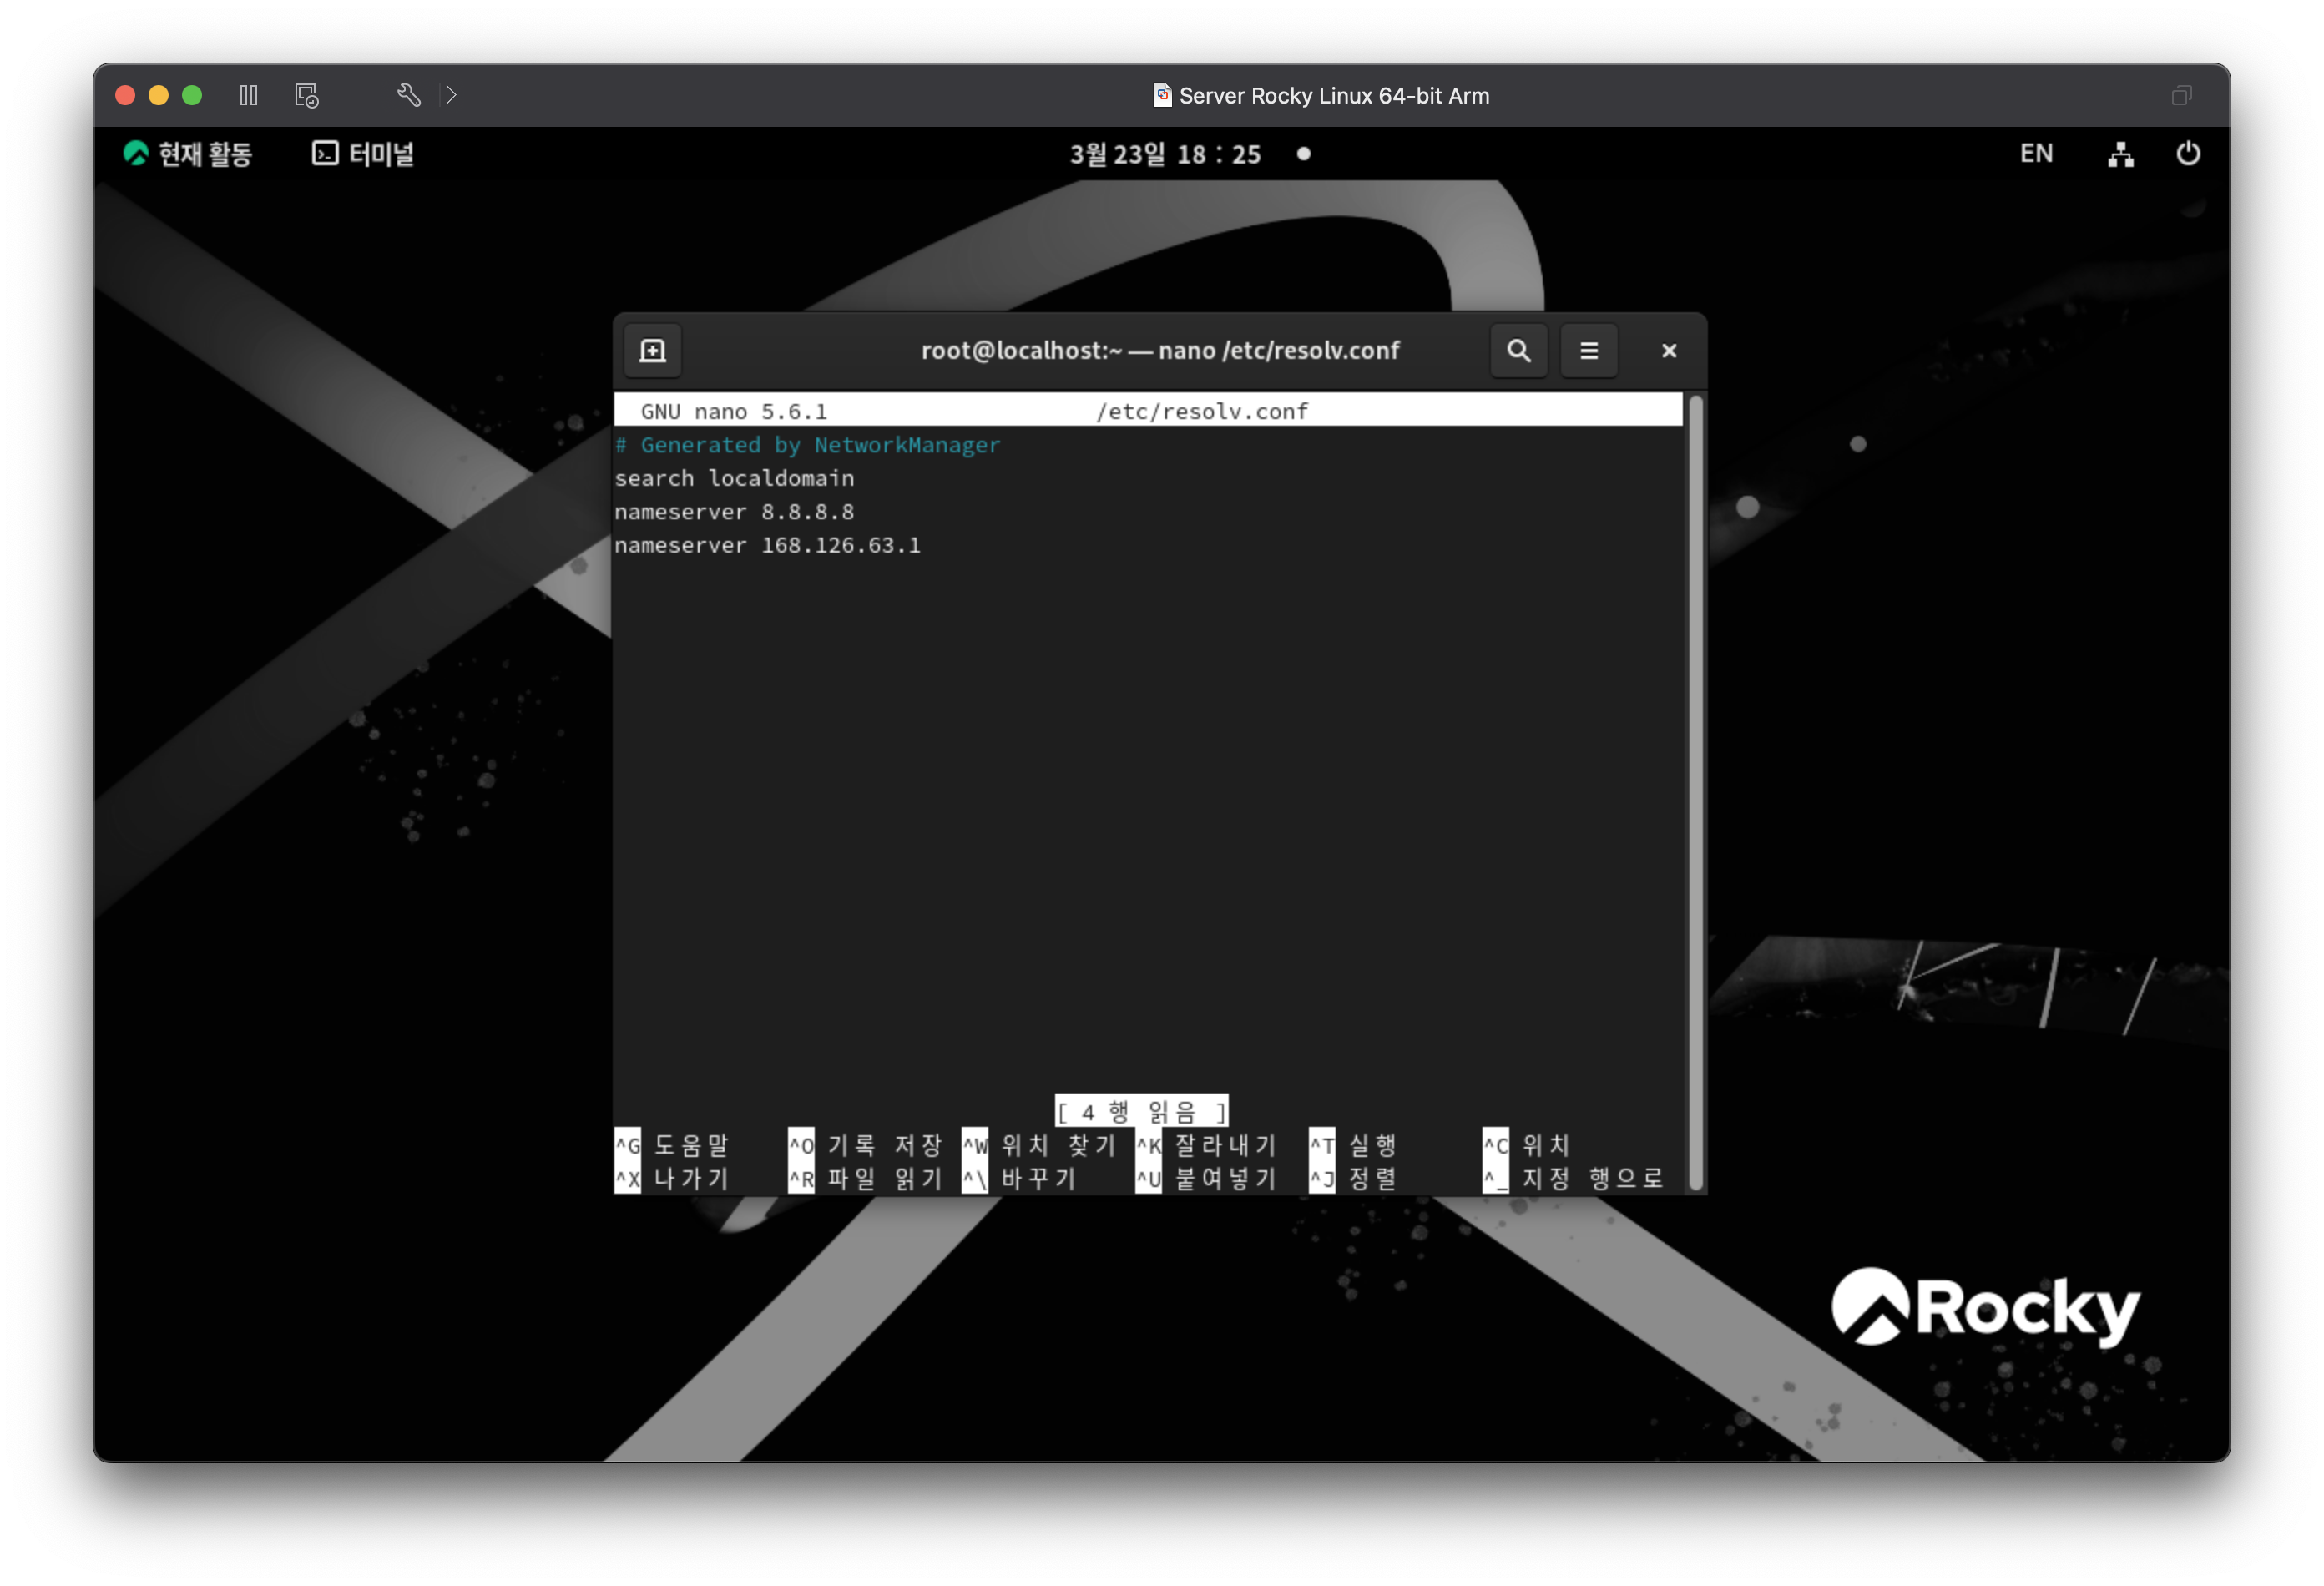The image size is (2324, 1586).
Task: Pause the virtual machine
Action: (249, 95)
